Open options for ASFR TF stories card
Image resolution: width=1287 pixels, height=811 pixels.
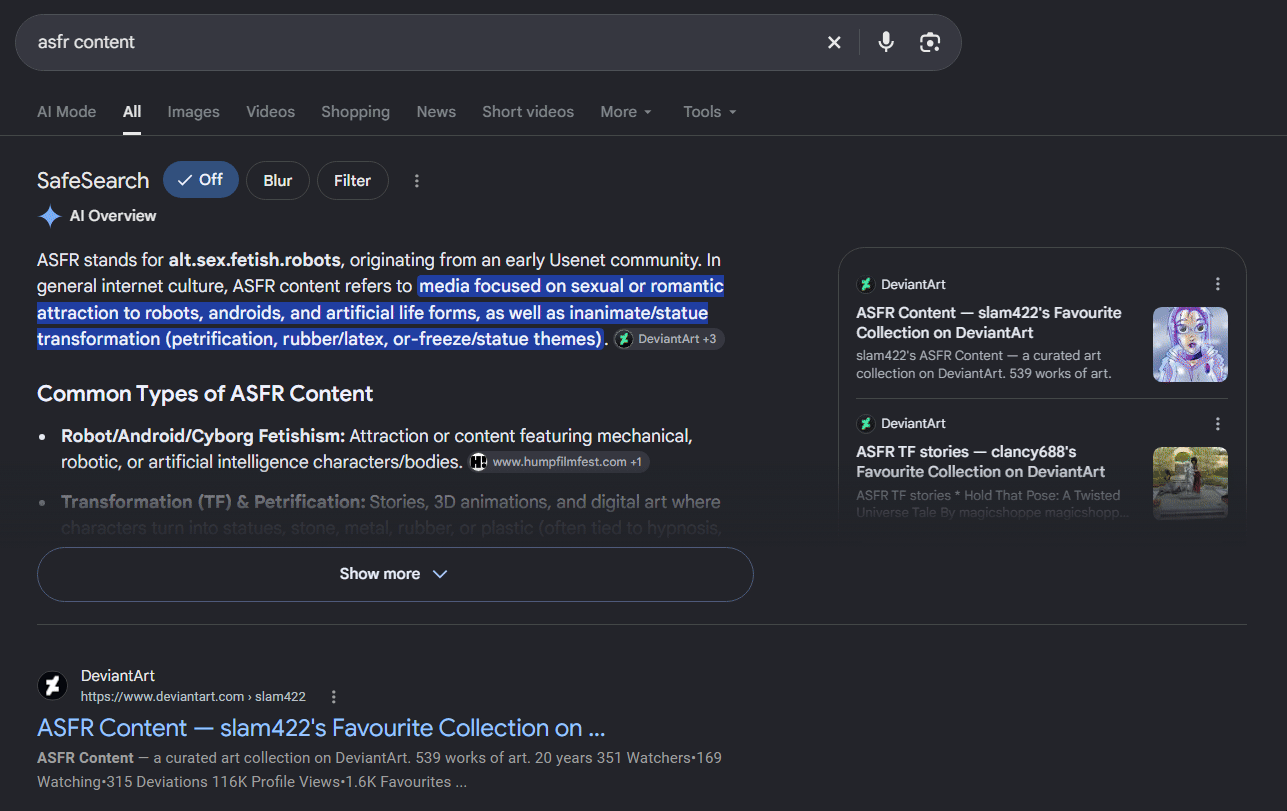1217,423
